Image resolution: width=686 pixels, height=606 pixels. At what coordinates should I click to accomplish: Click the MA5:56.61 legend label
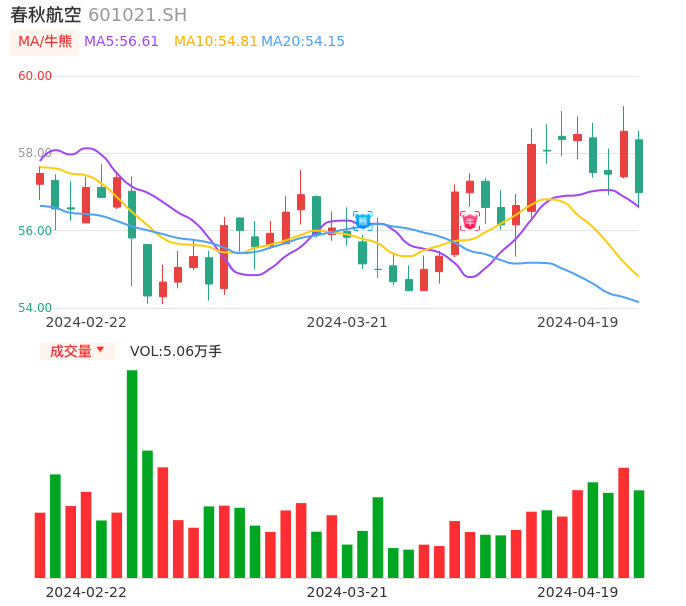pos(121,42)
